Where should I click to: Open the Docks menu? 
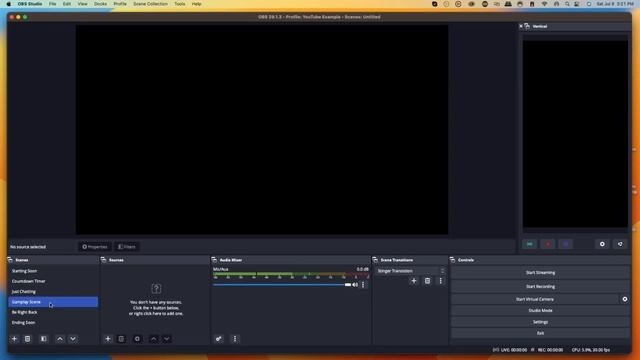click(100, 4)
